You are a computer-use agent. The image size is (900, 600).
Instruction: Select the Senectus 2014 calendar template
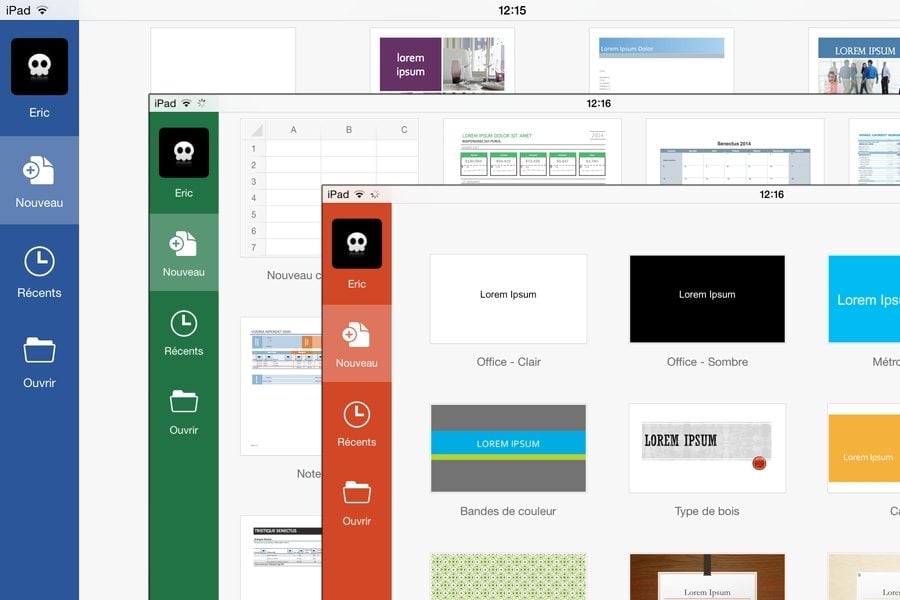(x=735, y=152)
